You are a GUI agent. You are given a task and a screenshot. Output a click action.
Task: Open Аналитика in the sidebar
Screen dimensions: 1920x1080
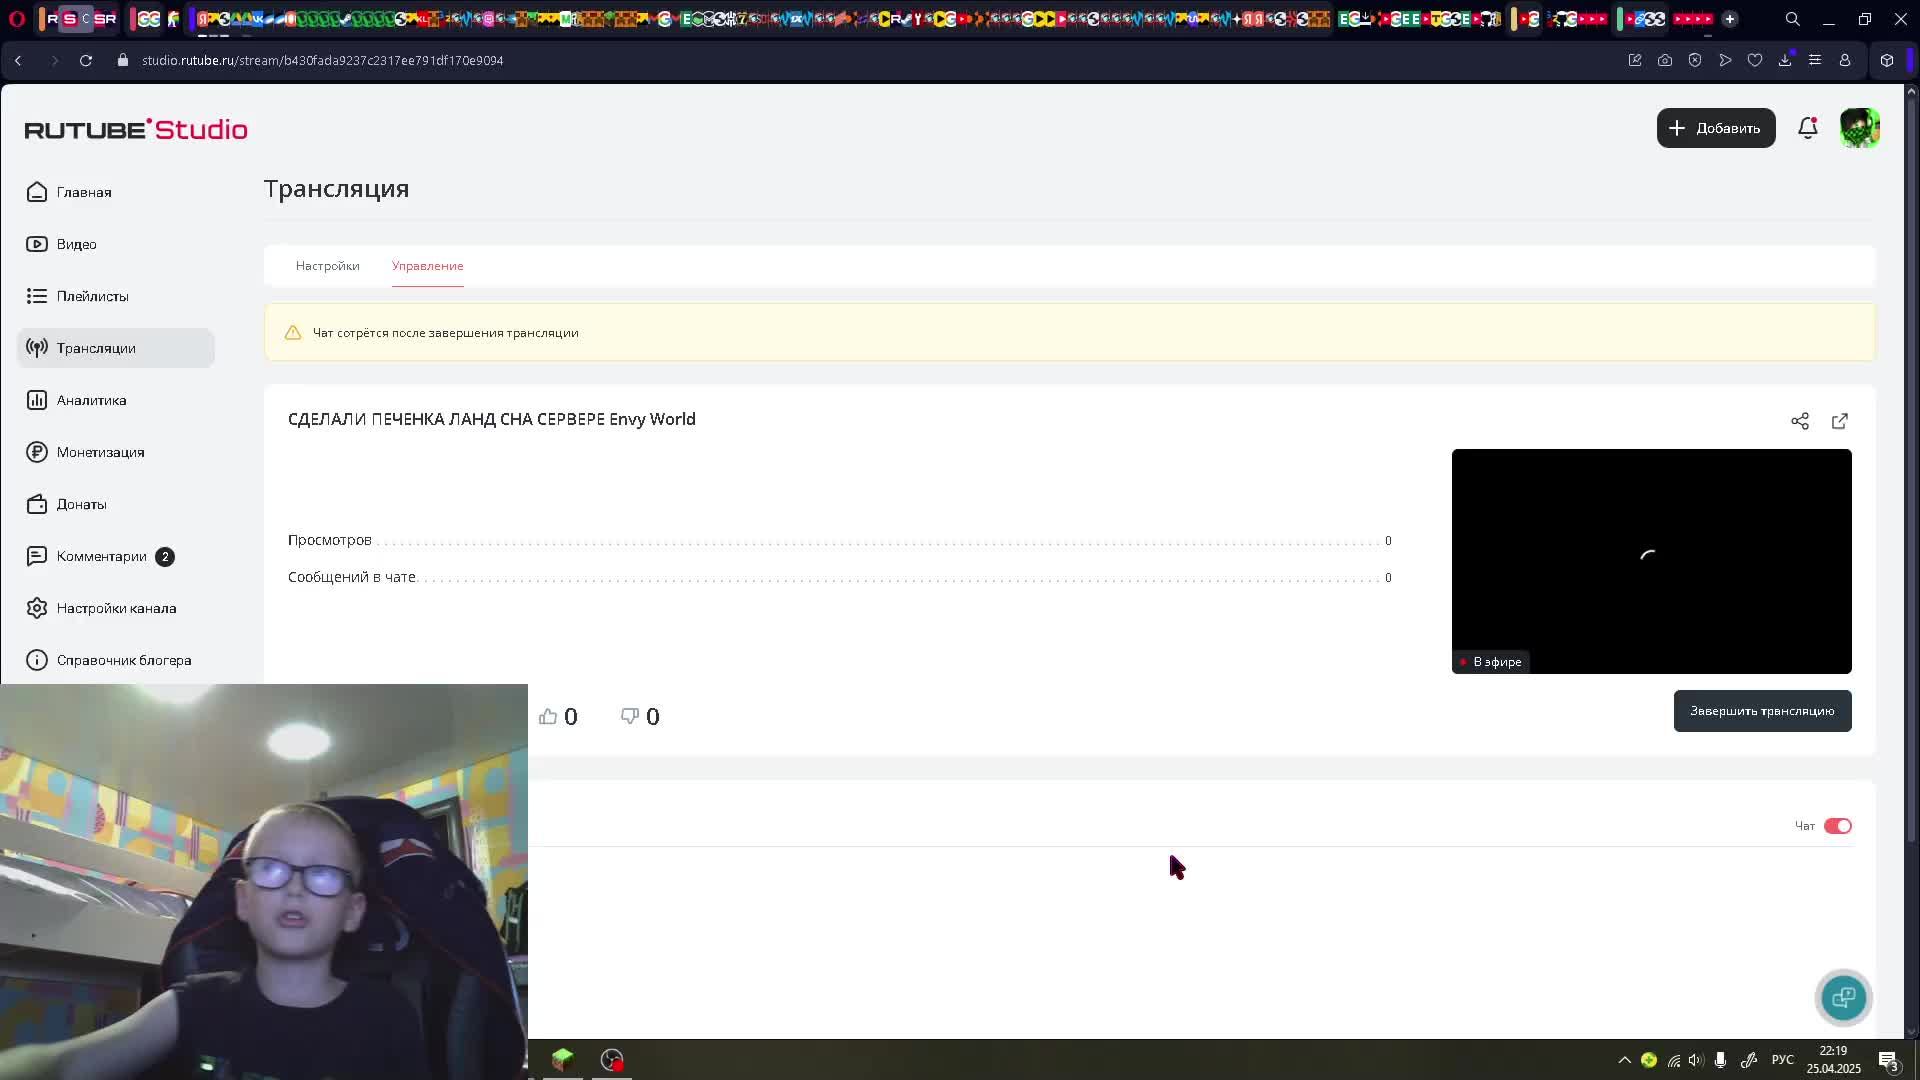[91, 400]
